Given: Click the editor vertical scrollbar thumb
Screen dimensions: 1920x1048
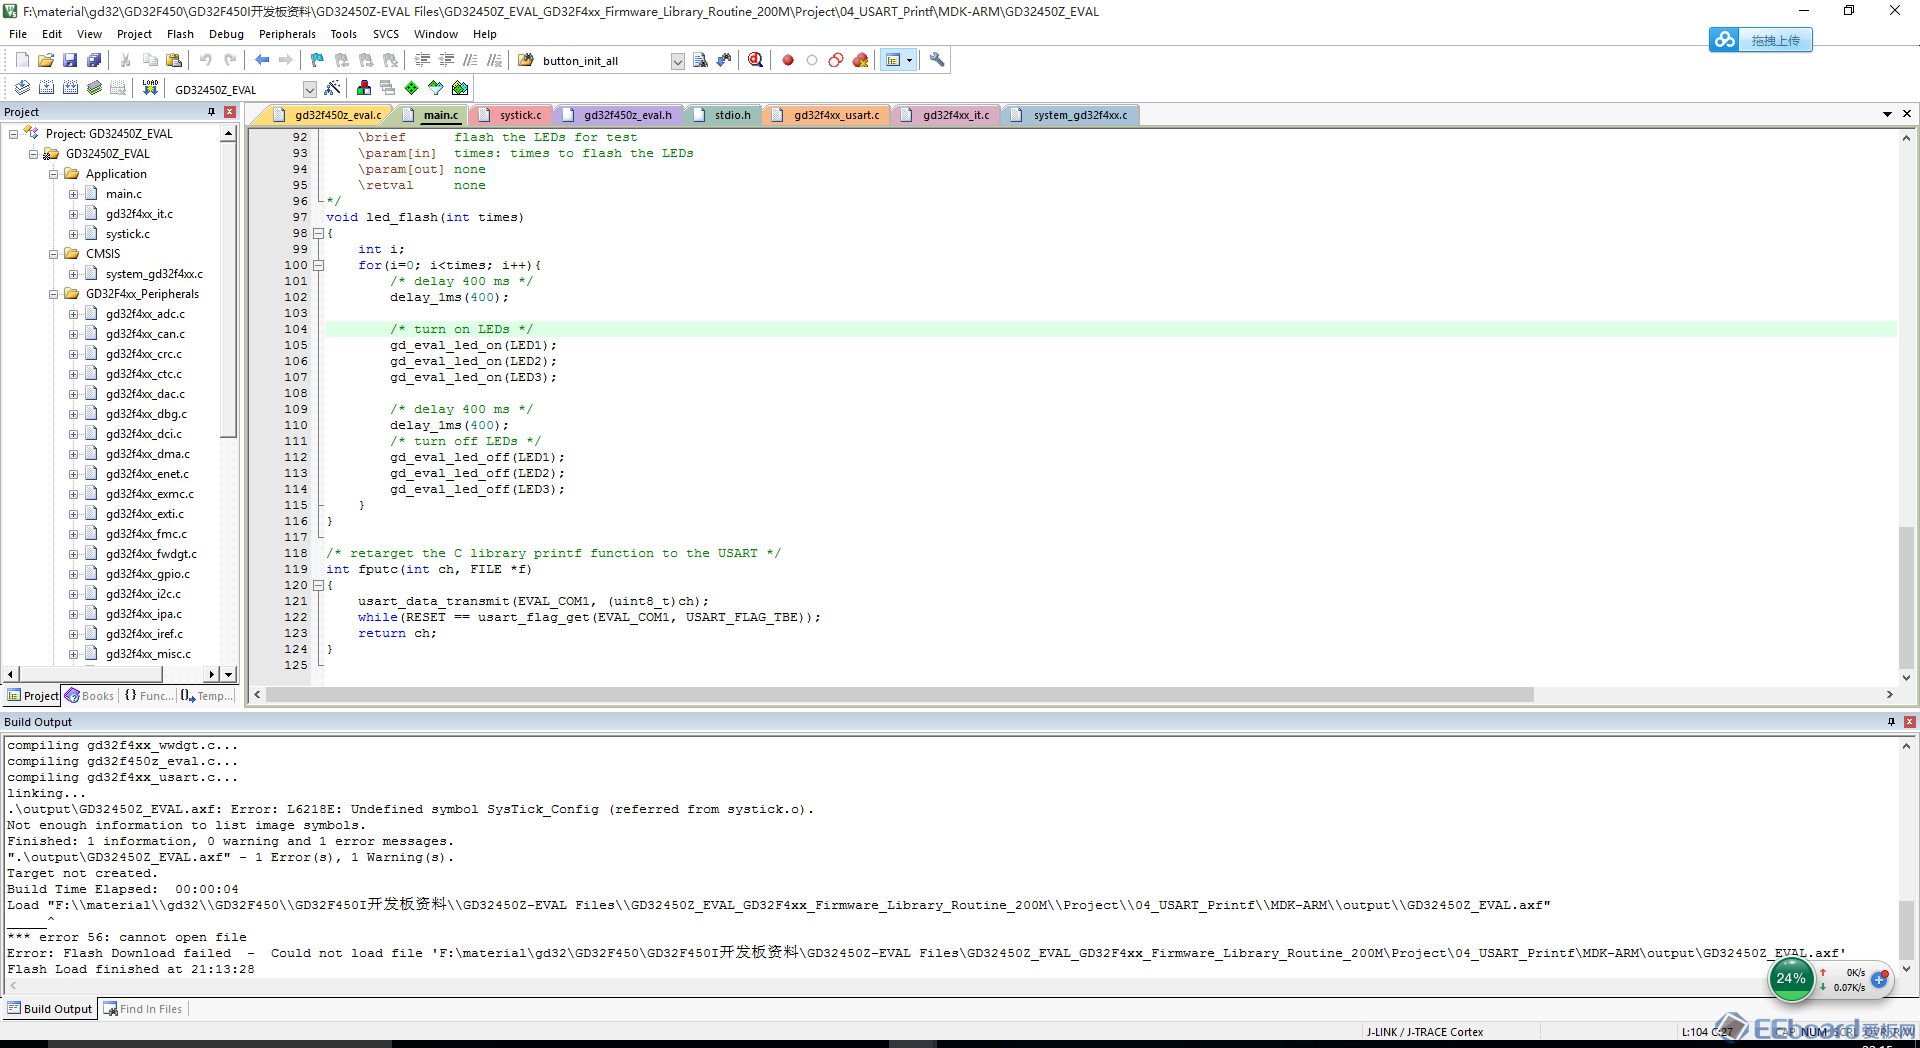Looking at the screenshot, I should click(1906, 596).
